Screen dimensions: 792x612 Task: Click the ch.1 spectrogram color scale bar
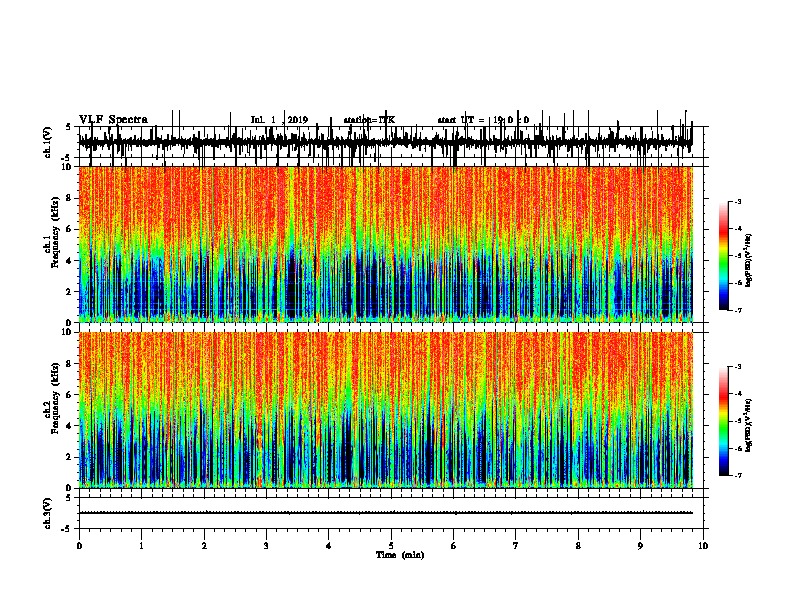(x=724, y=256)
